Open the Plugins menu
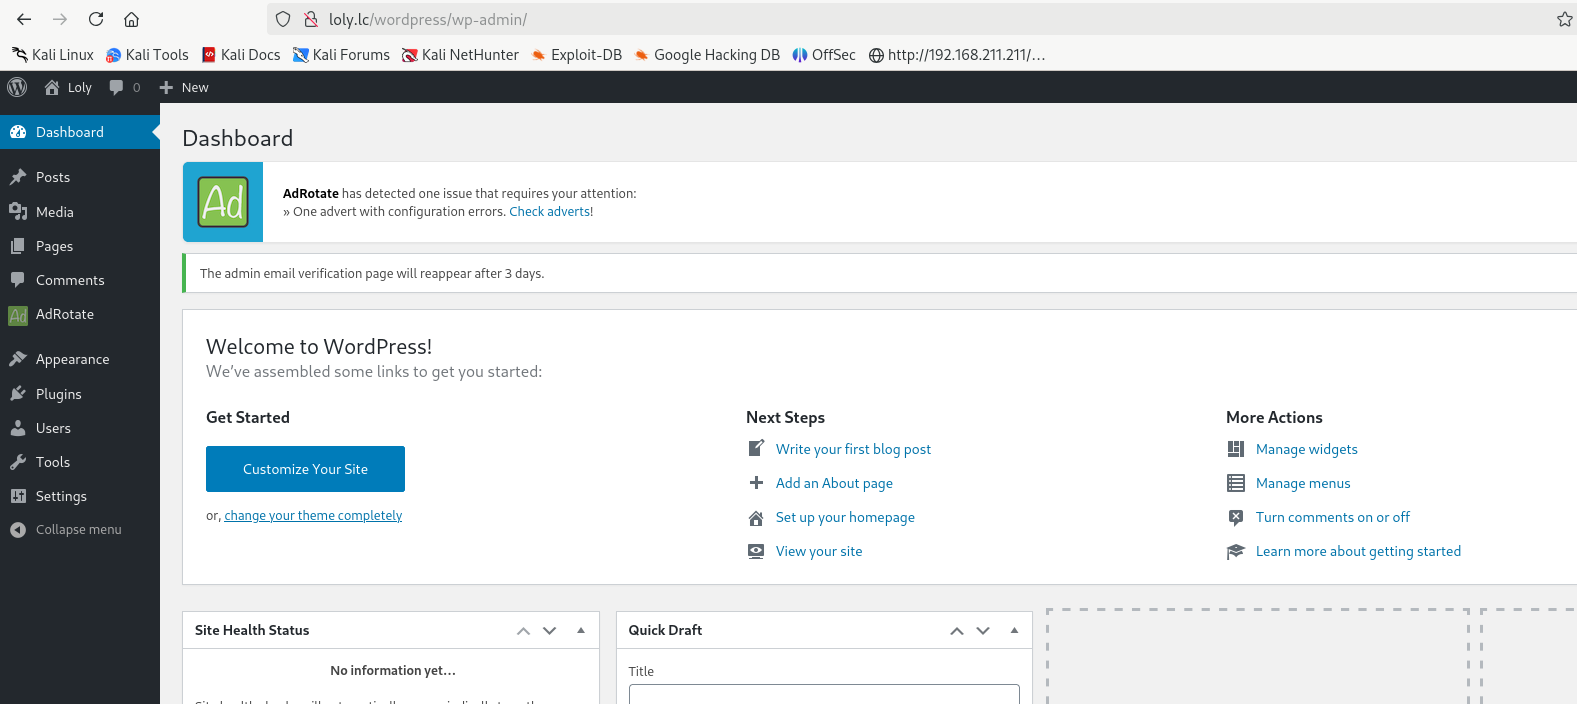The image size is (1577, 704). (x=80, y=394)
